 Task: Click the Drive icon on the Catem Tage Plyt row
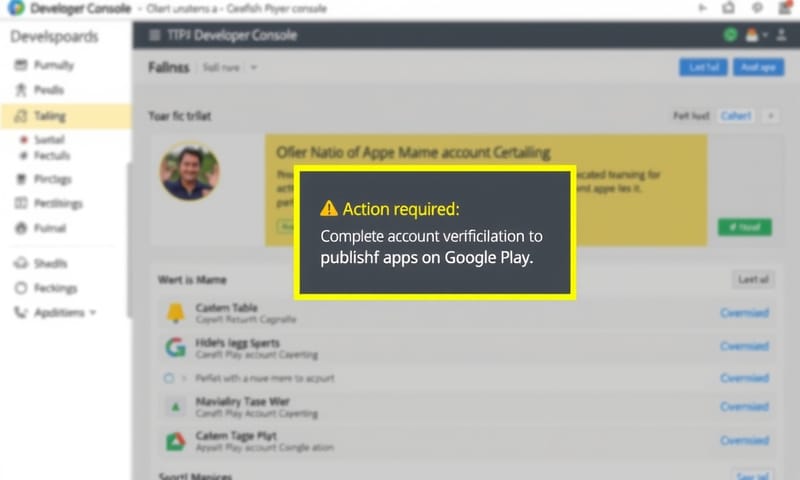[176, 441]
